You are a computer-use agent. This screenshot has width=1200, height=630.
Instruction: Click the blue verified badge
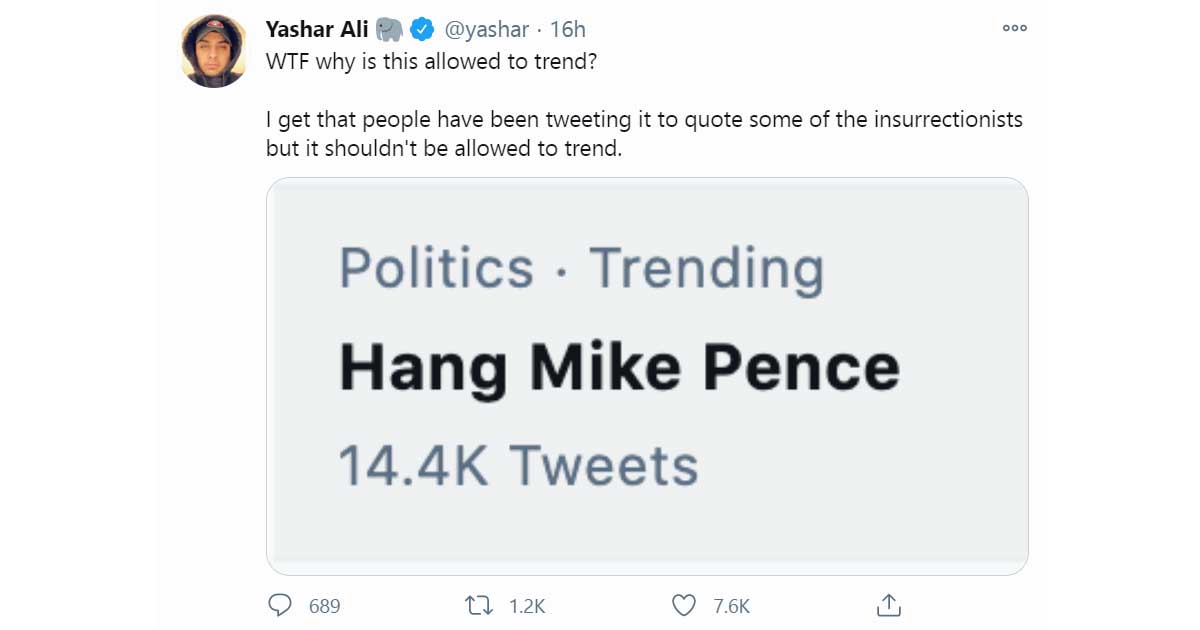[x=422, y=29]
